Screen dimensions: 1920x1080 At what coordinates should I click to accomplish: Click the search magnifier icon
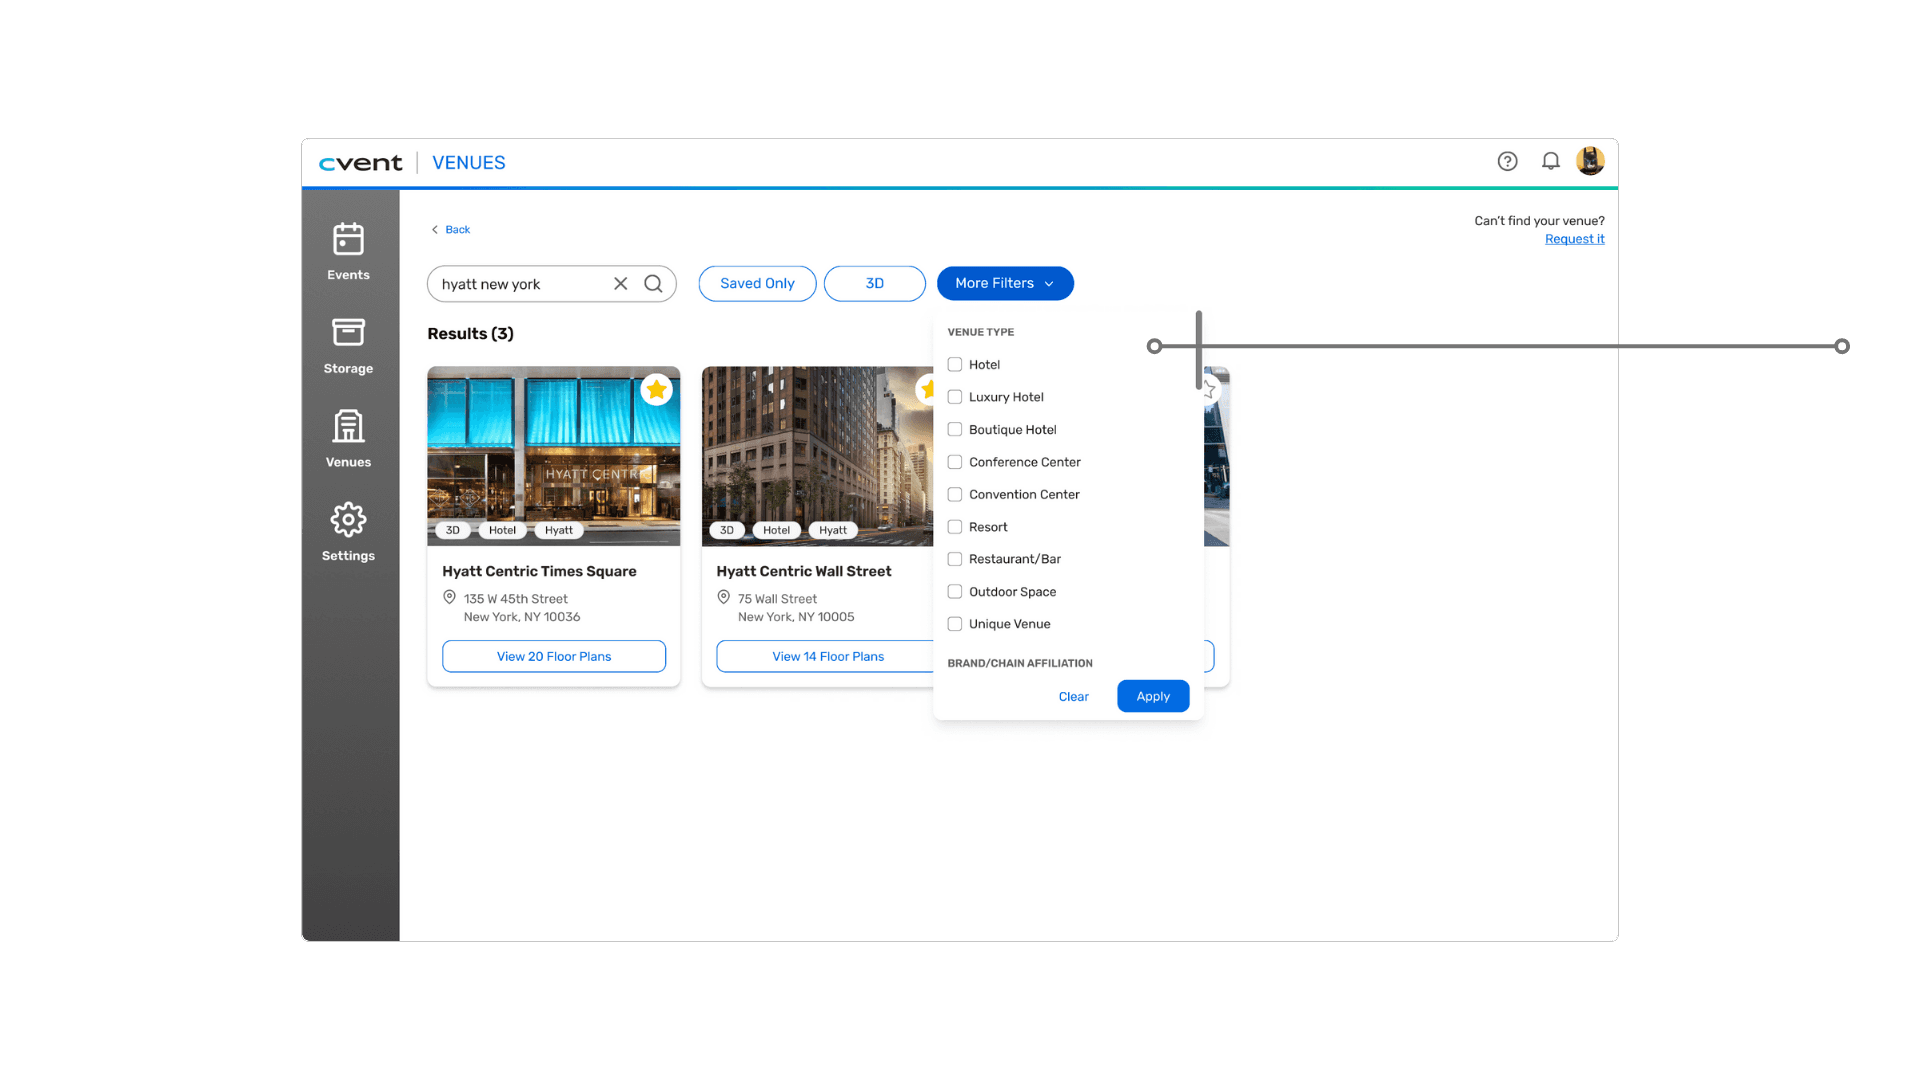(x=653, y=284)
